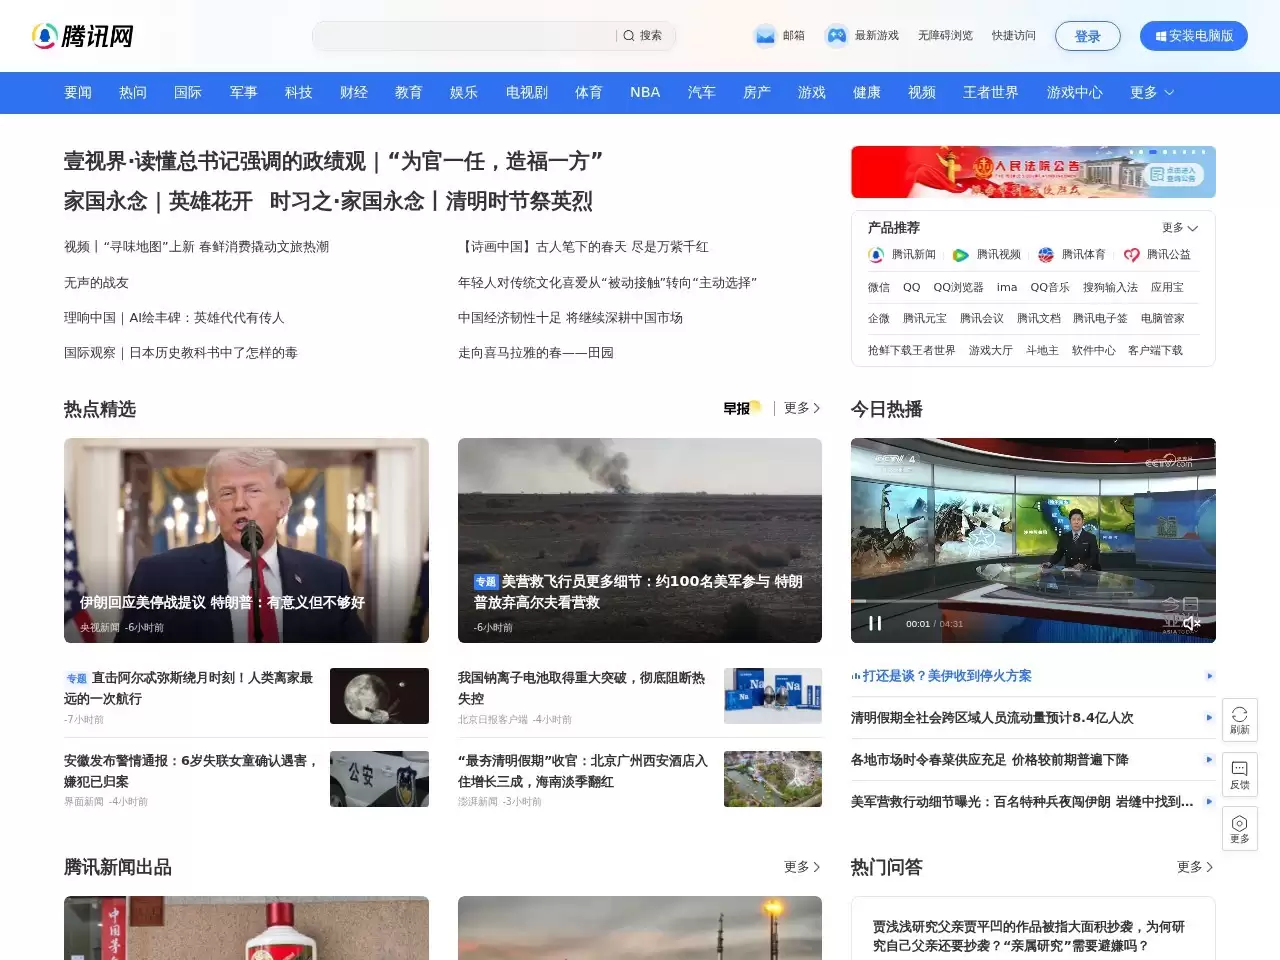The height and width of the screenshot is (960, 1280).
Task: Open 腾讯体育 product icon
Action: [x=1046, y=255]
